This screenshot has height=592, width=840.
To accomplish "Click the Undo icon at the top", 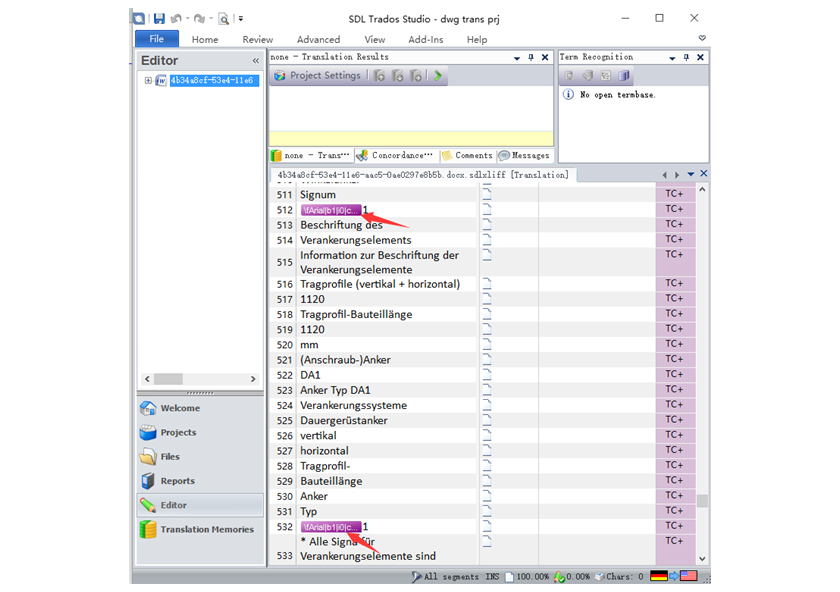I will click(175, 17).
